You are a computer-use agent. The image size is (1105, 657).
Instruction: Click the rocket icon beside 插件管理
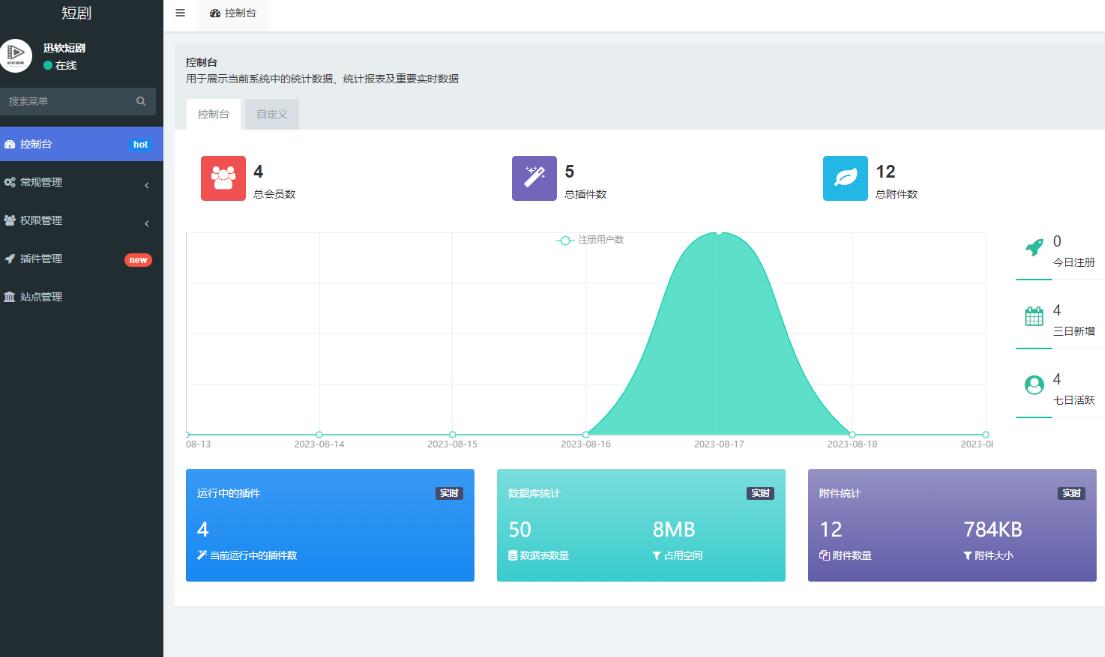pyautogui.click(x=9, y=259)
